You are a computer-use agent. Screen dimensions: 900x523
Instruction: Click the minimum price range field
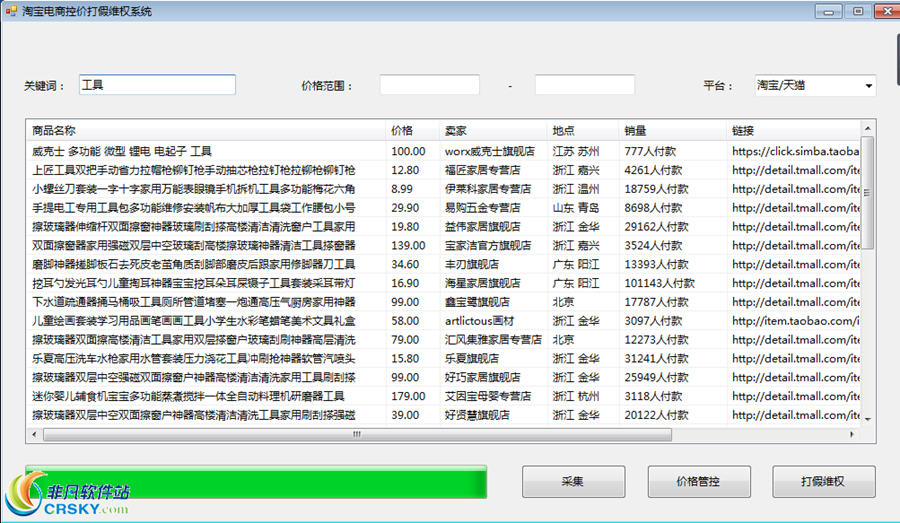(429, 85)
